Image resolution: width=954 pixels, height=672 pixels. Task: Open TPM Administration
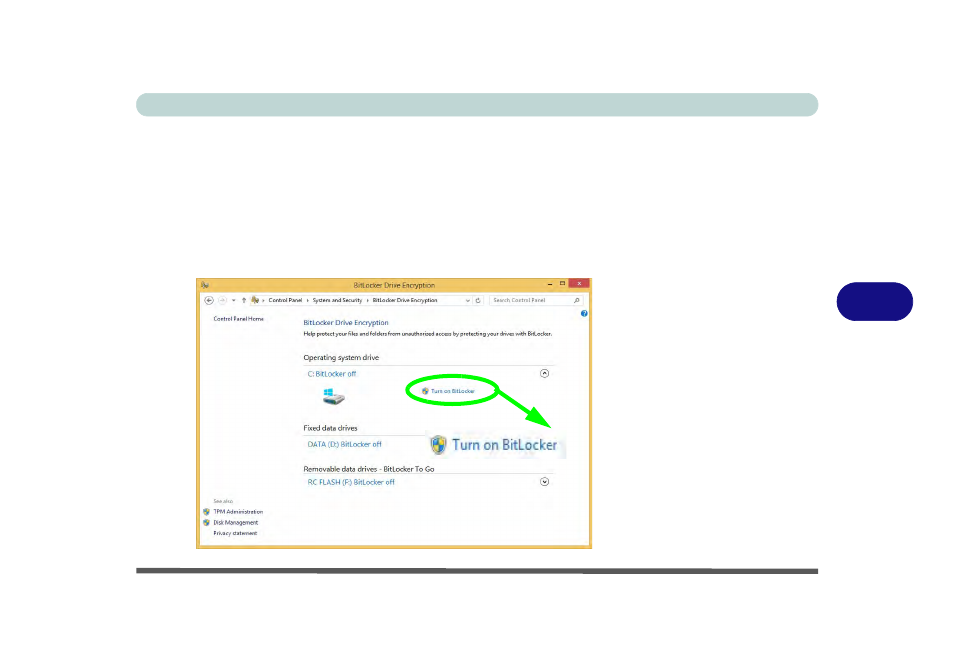click(x=238, y=512)
